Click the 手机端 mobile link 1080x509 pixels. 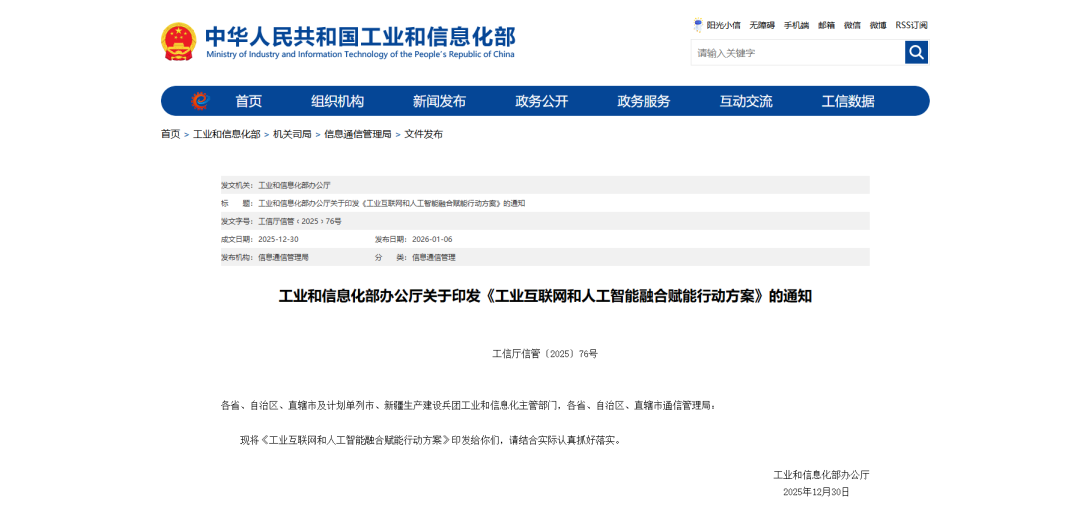[x=796, y=25]
